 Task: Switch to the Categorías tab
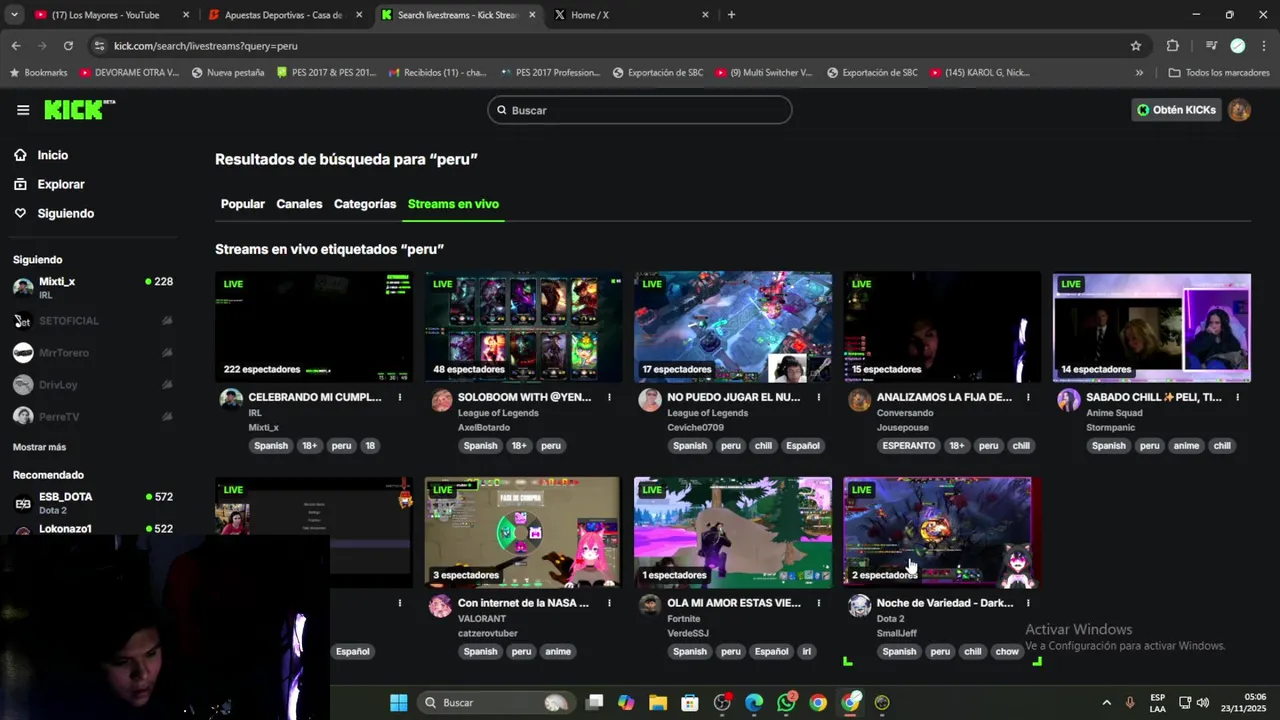[x=365, y=204]
